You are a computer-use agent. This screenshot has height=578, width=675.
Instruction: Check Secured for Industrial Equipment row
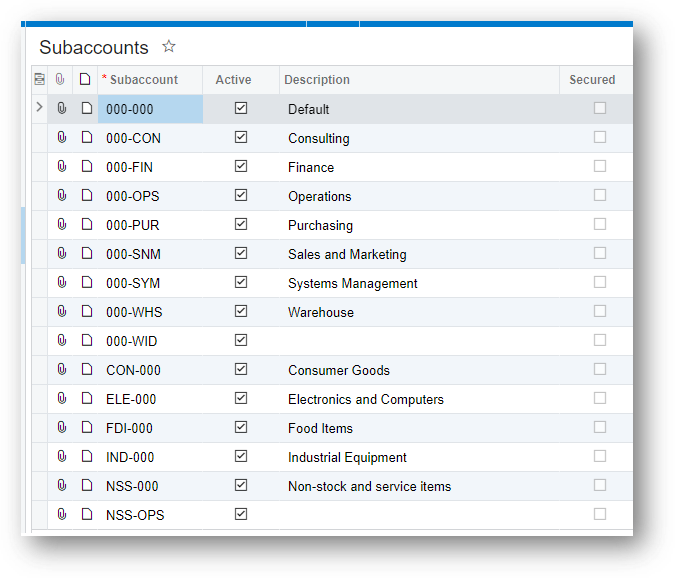tap(600, 456)
